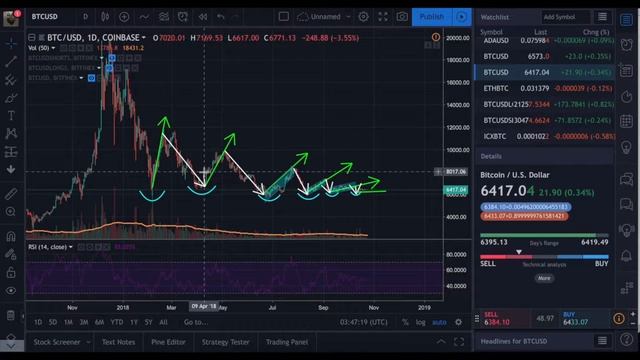
Task: Select the trend line drawing tool
Action: [x=11, y=61]
